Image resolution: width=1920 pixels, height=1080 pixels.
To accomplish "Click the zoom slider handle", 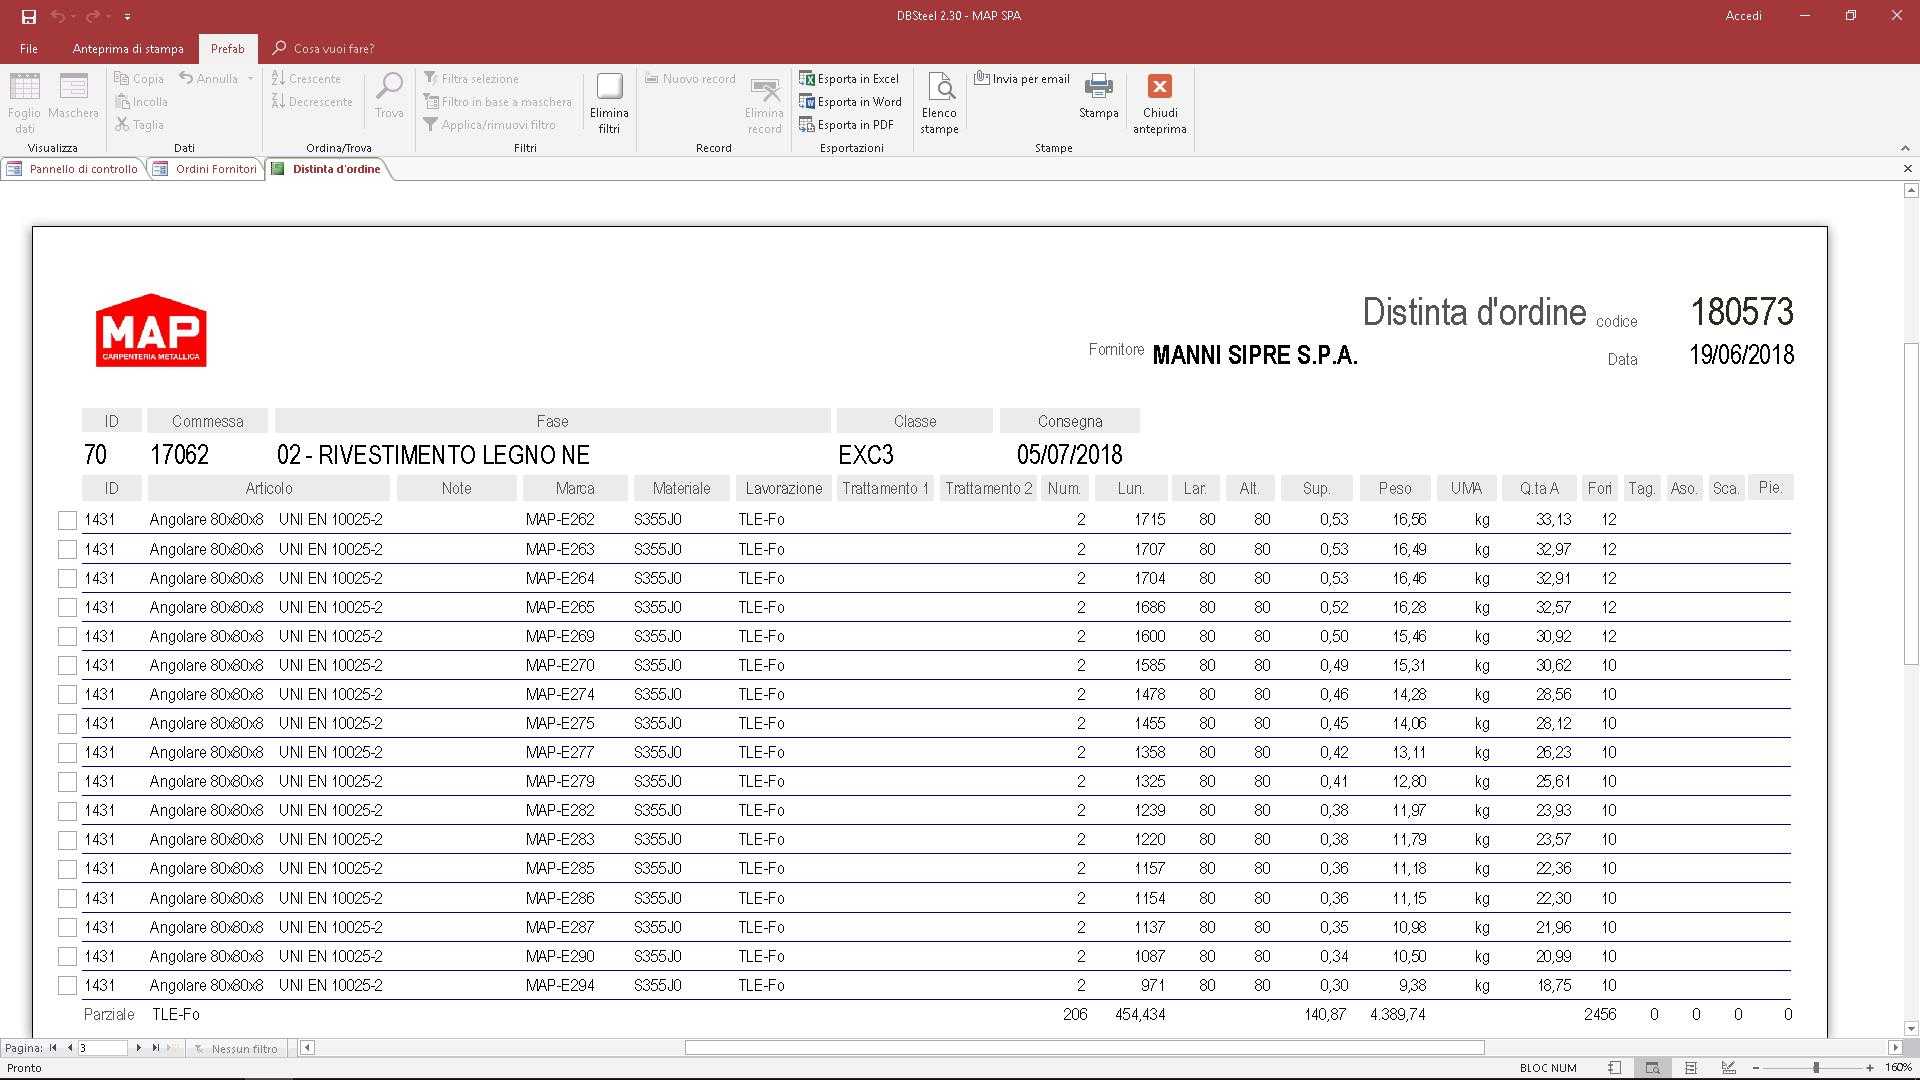I will (1816, 1068).
